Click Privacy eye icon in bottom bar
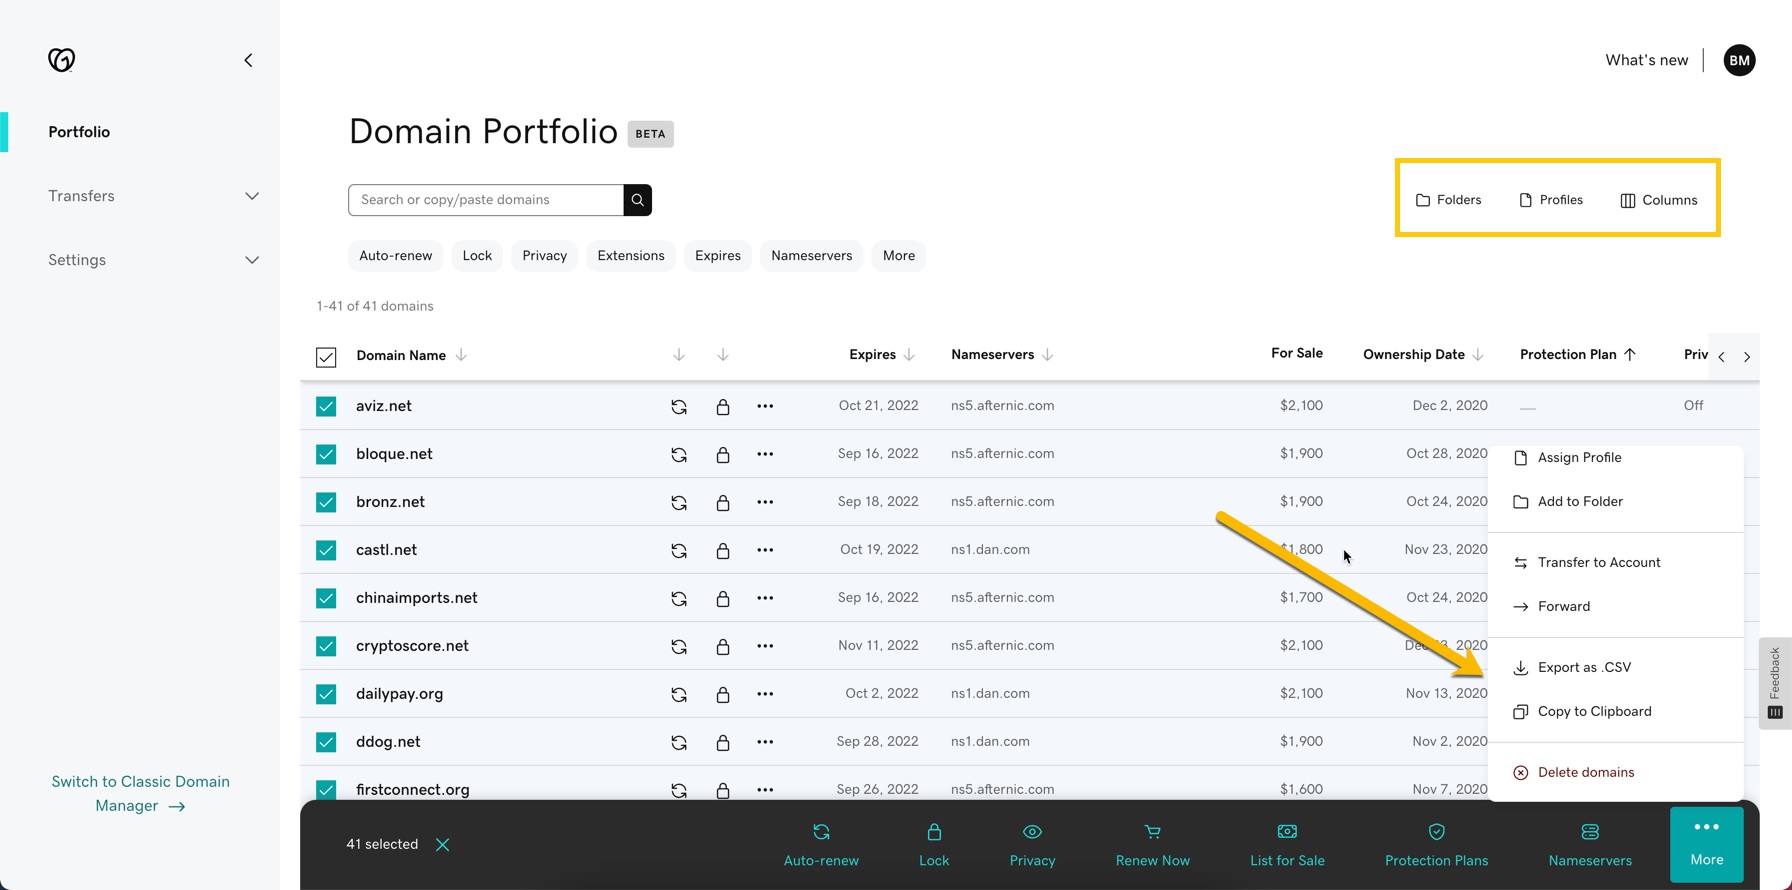 tap(1032, 832)
